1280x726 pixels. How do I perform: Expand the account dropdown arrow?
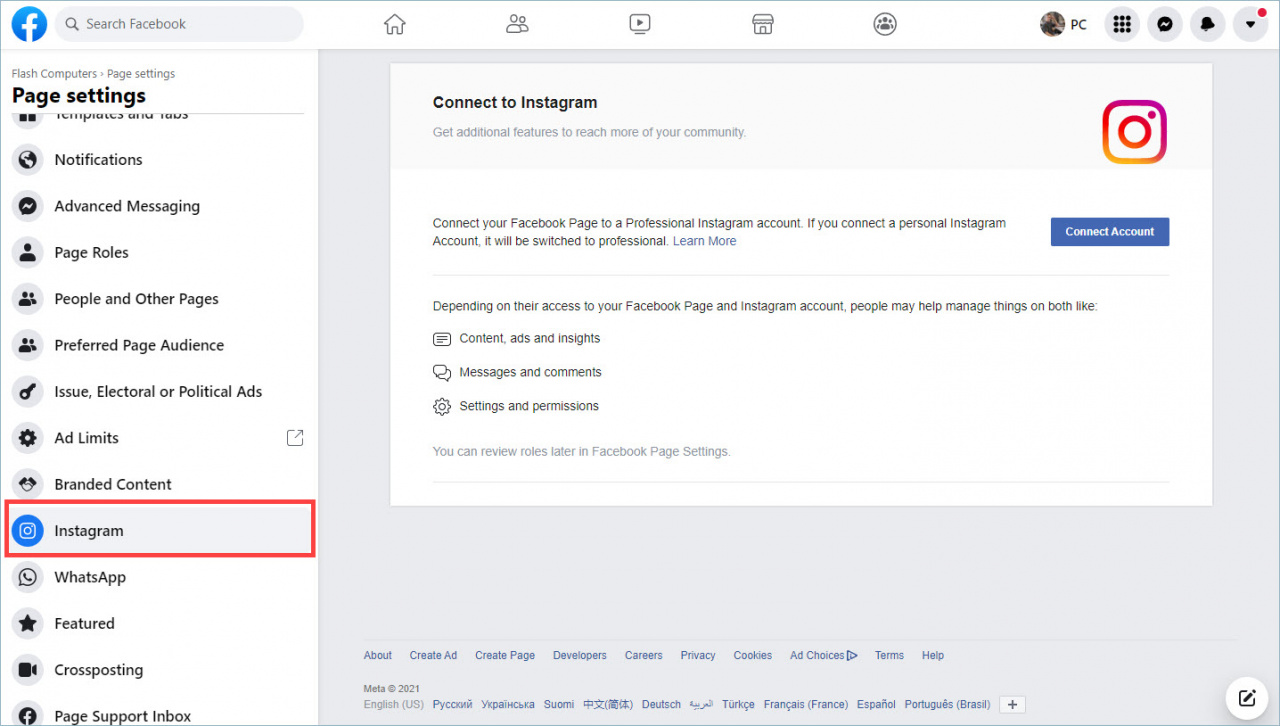click(x=1250, y=24)
